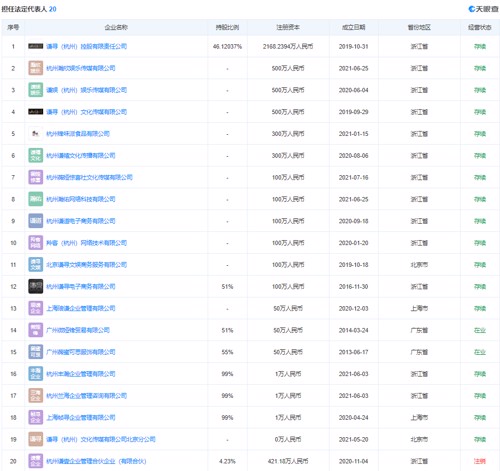Click the 企业名称 column header
The image size is (500, 471).
click(116, 27)
